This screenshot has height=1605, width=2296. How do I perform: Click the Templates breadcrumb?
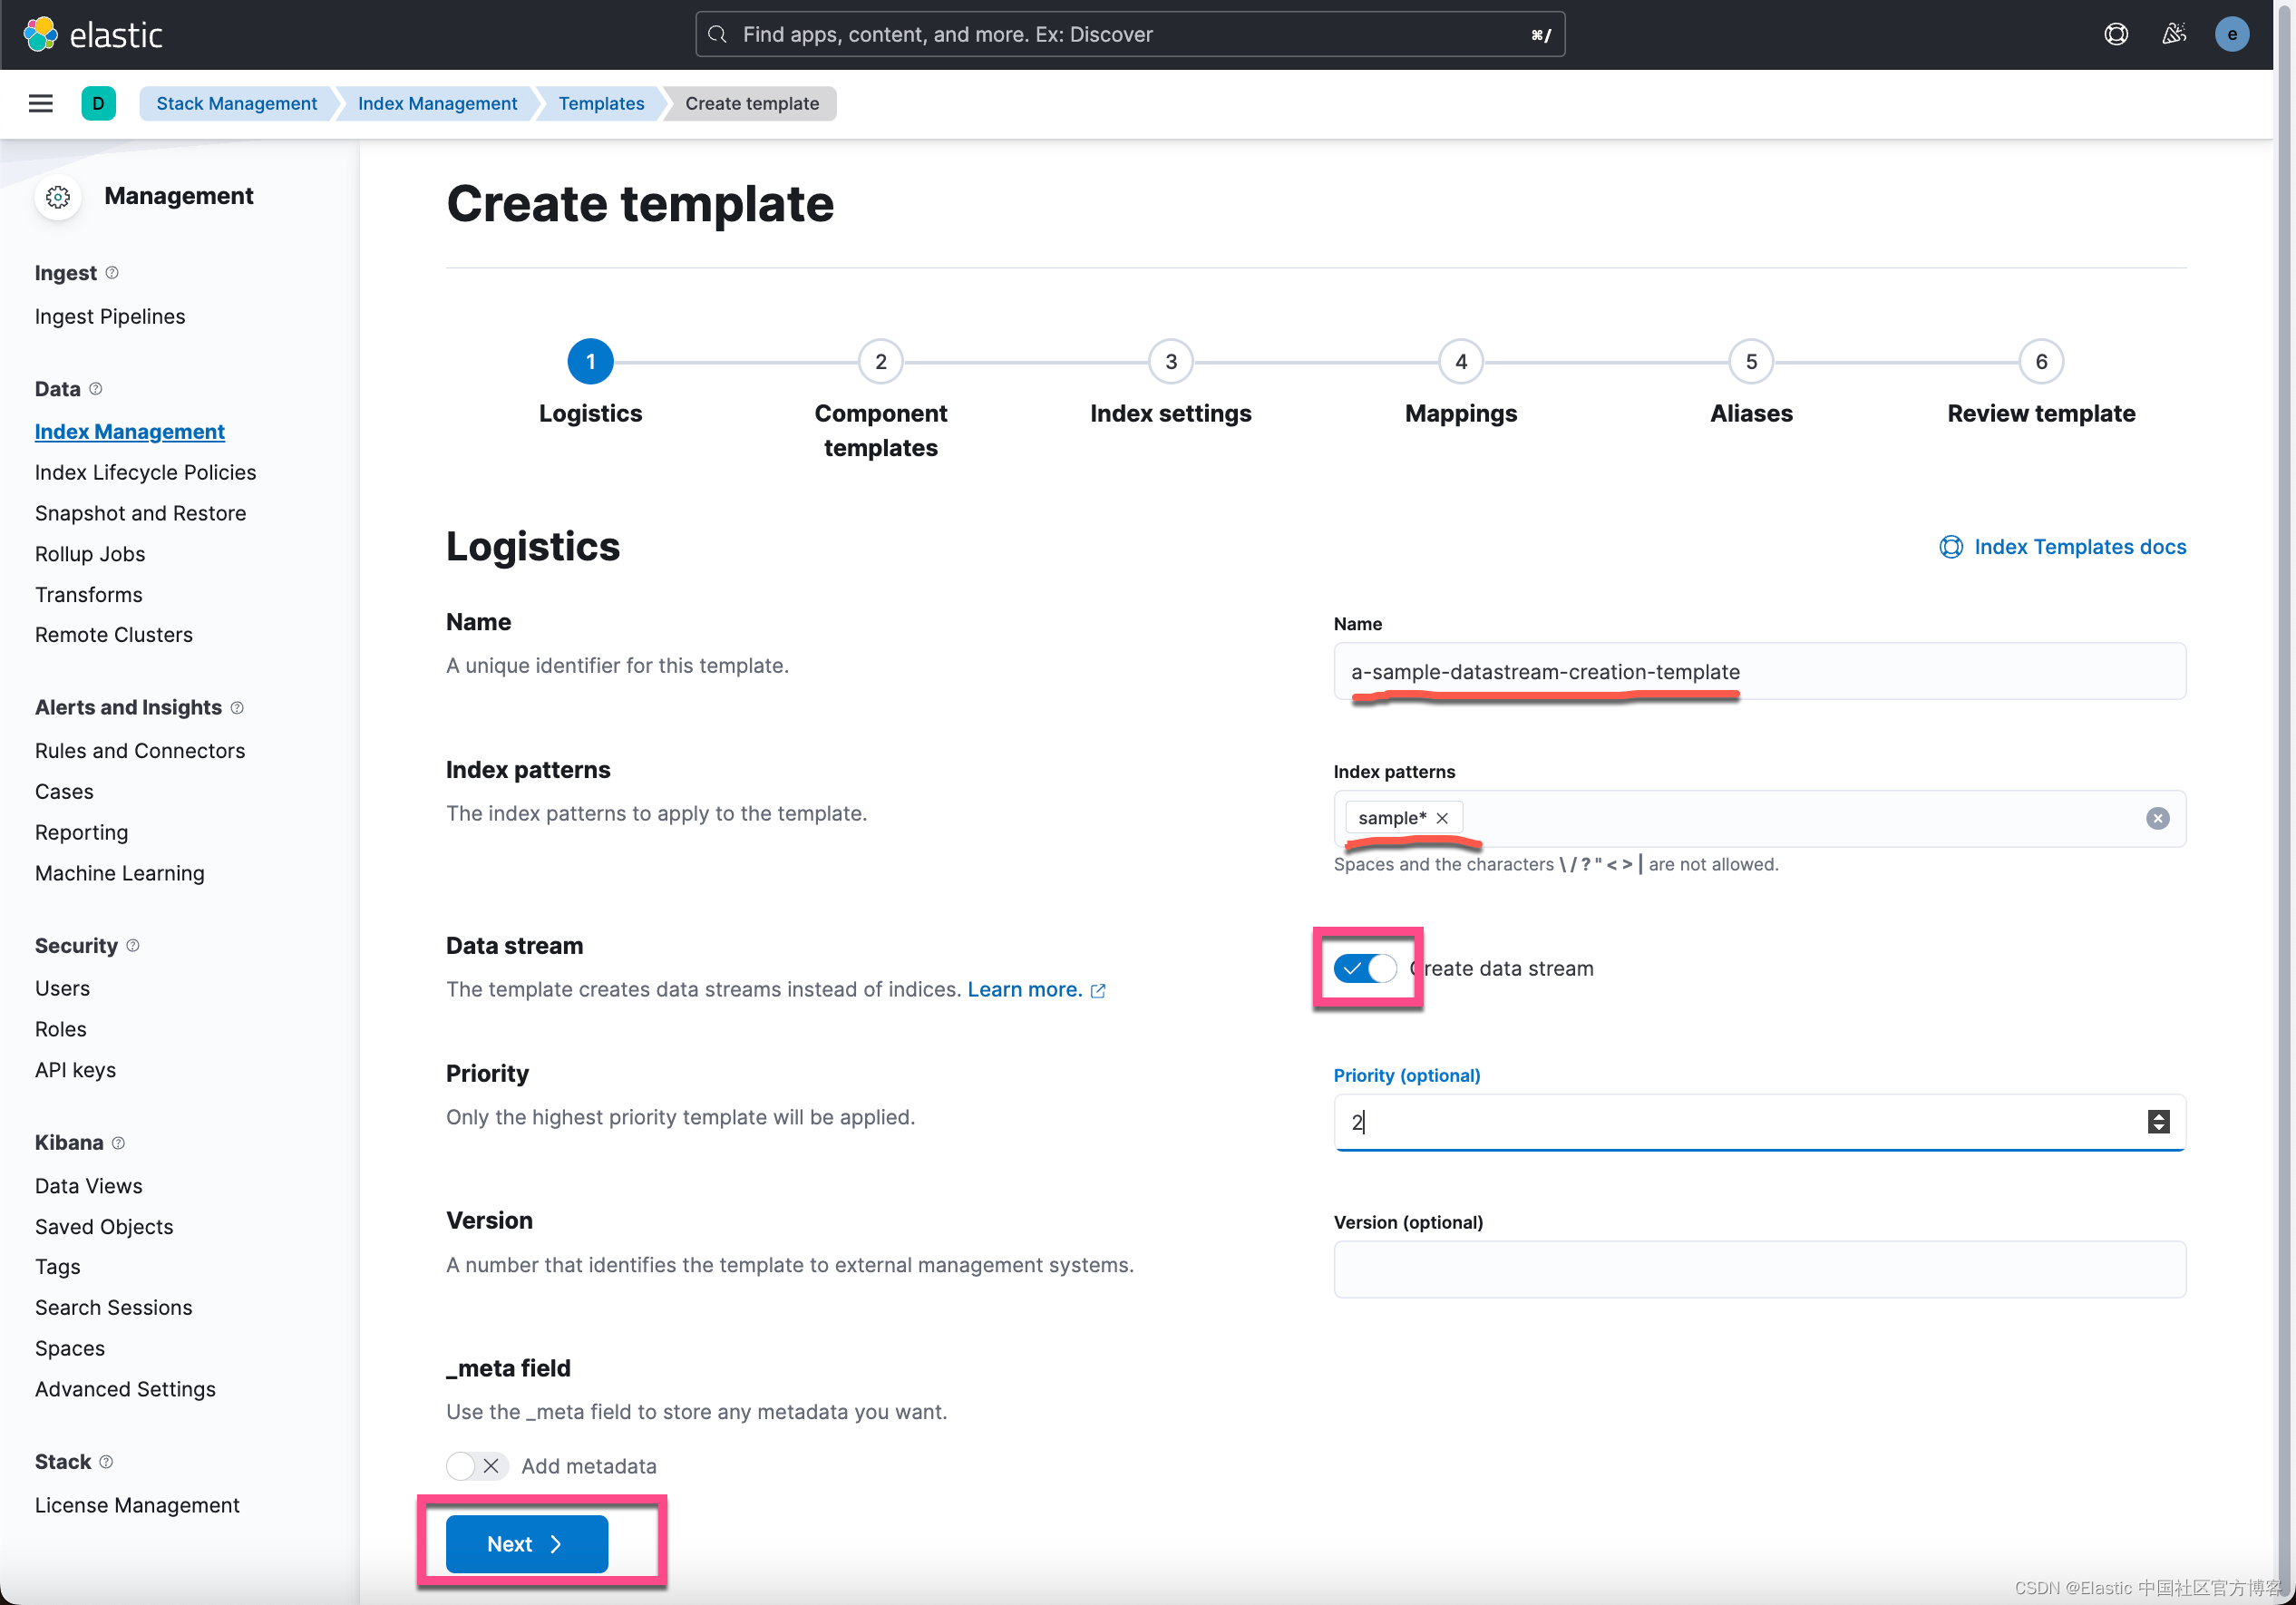601,103
